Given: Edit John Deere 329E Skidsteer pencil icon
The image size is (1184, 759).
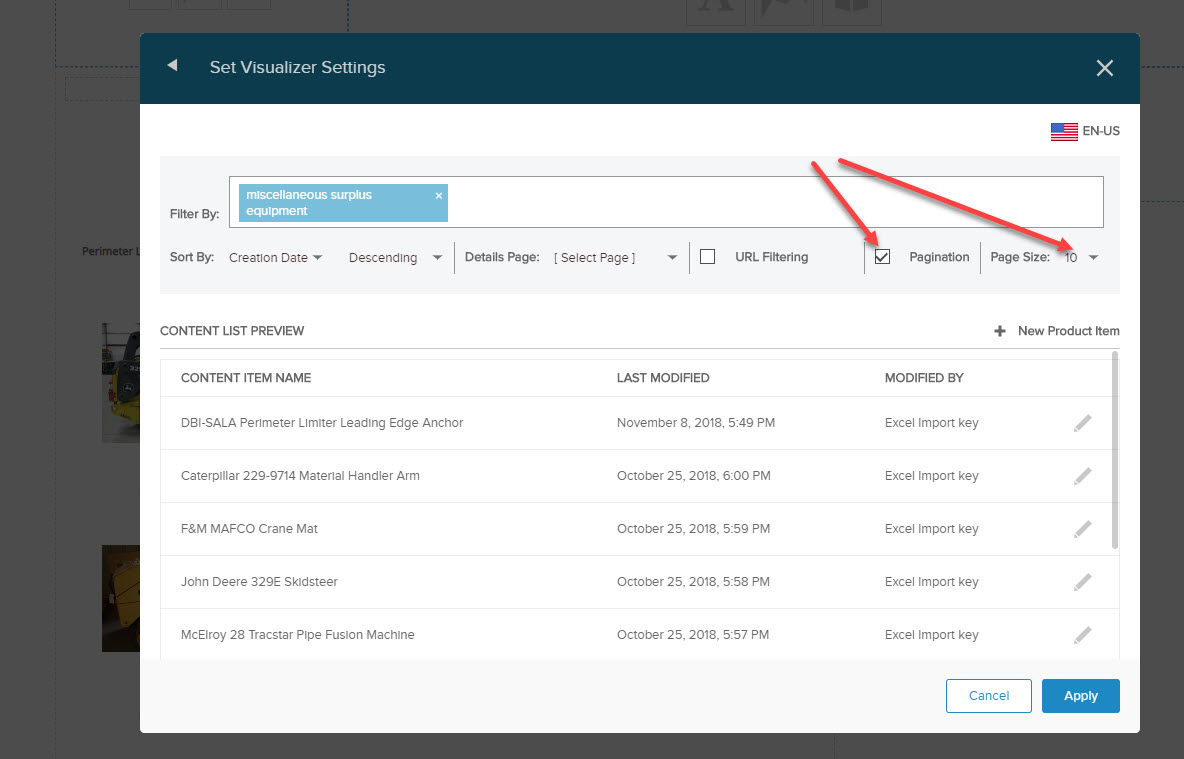Looking at the screenshot, I should pos(1082,582).
